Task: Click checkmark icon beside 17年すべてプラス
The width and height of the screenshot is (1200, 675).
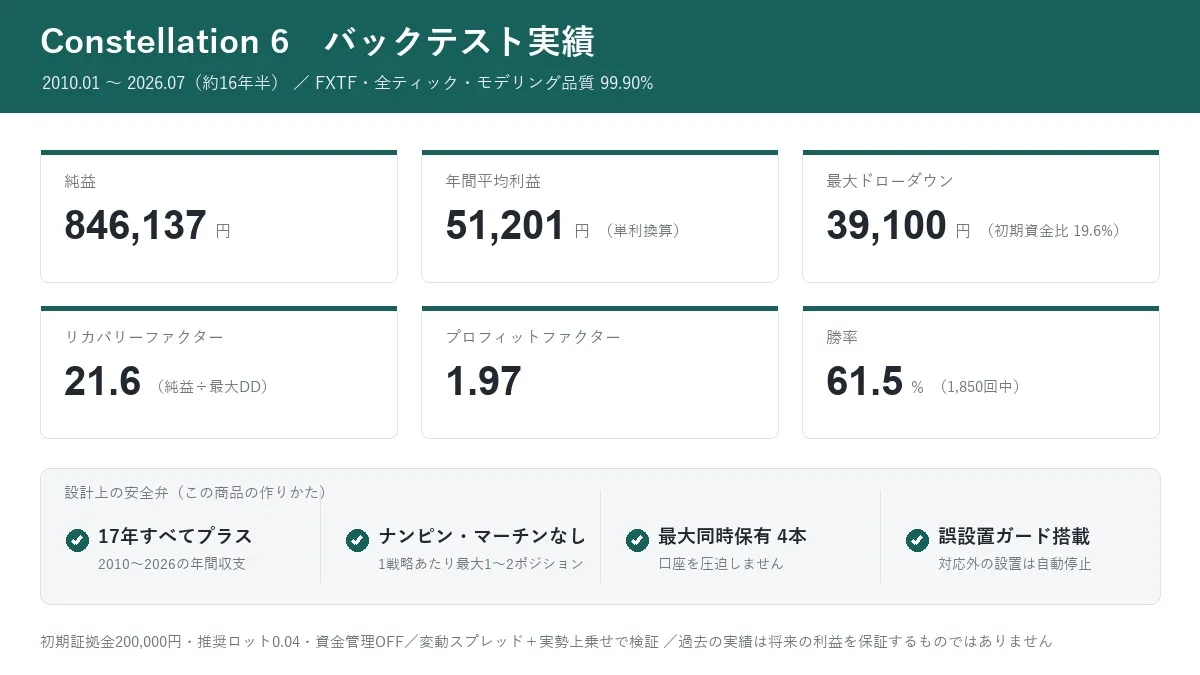Action: tap(77, 540)
